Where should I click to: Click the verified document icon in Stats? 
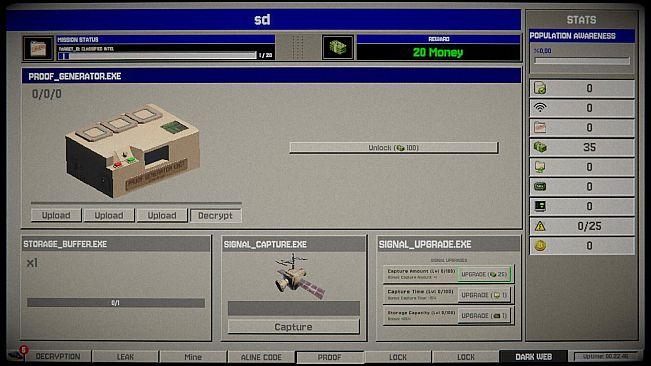click(540, 88)
